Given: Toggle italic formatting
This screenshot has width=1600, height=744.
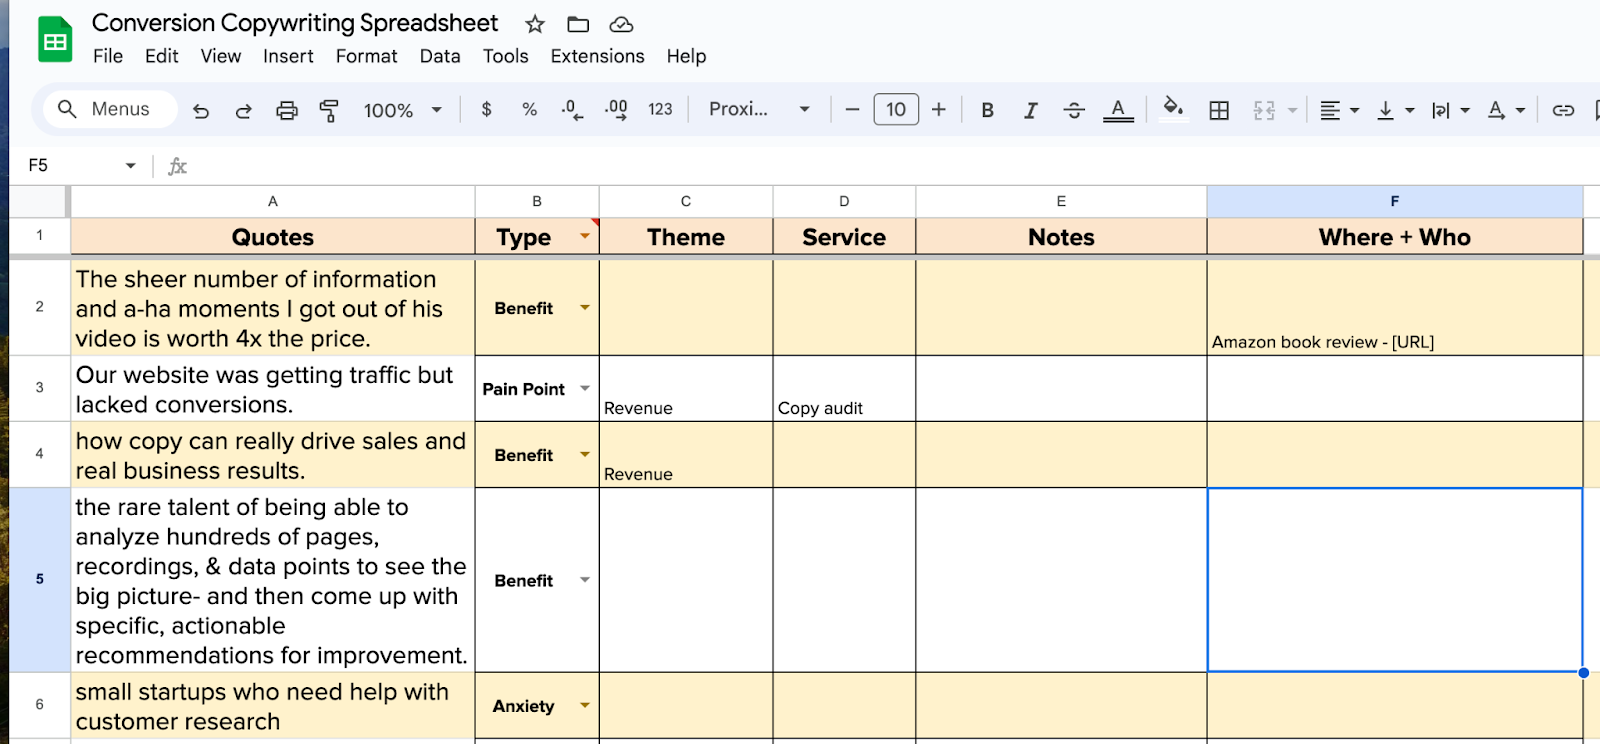Looking at the screenshot, I should [1030, 110].
